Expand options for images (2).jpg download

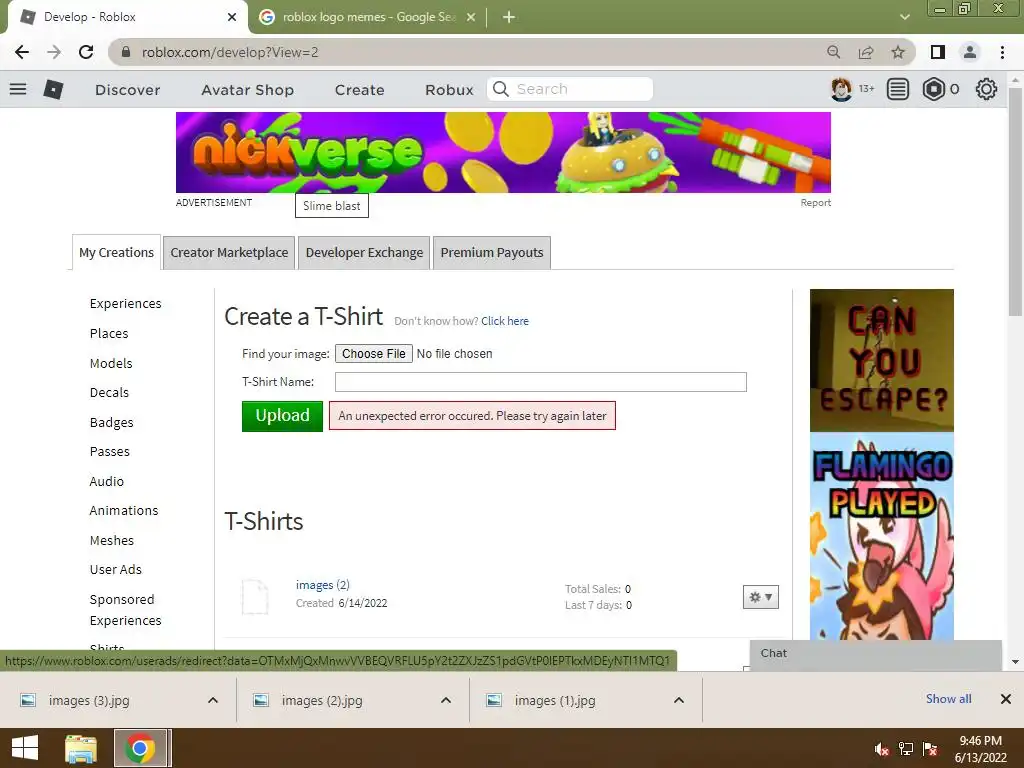[x=446, y=700]
